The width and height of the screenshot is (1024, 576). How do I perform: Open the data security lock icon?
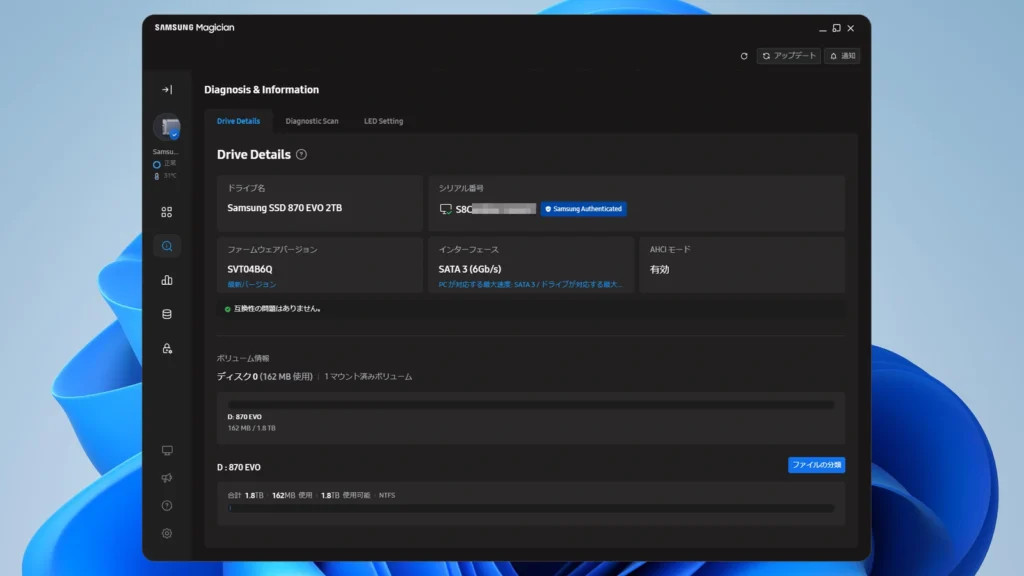pos(167,348)
